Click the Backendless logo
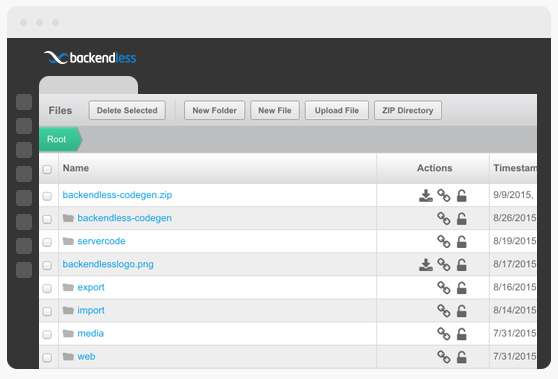 point(90,58)
